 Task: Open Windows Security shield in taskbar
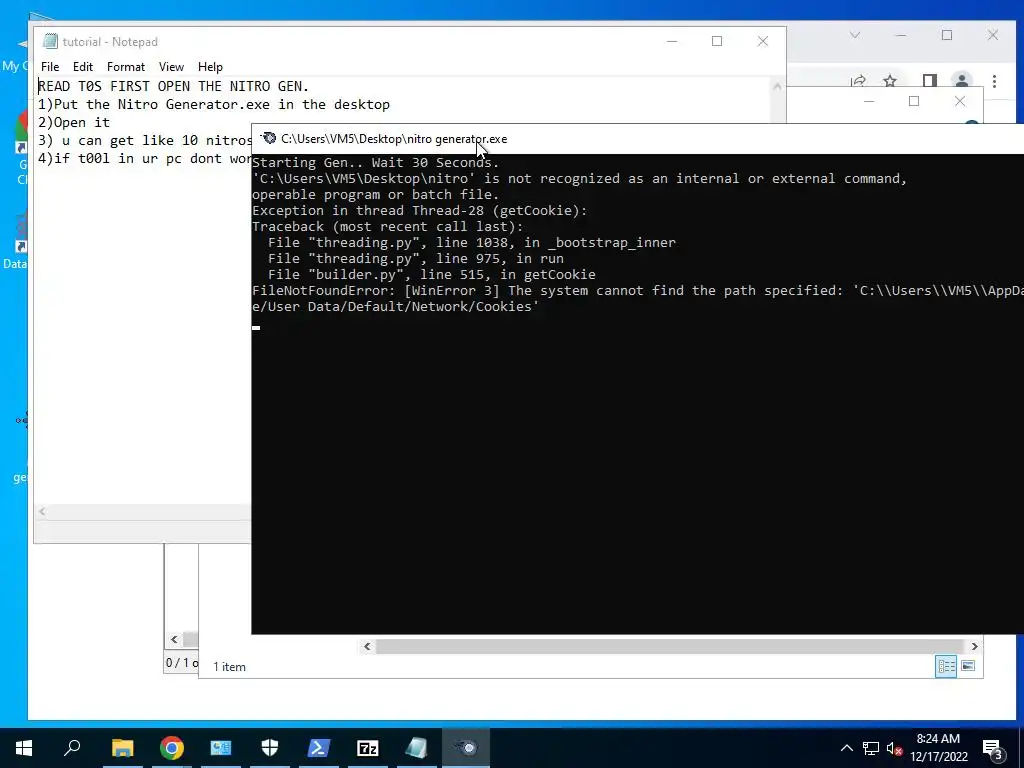pos(270,748)
